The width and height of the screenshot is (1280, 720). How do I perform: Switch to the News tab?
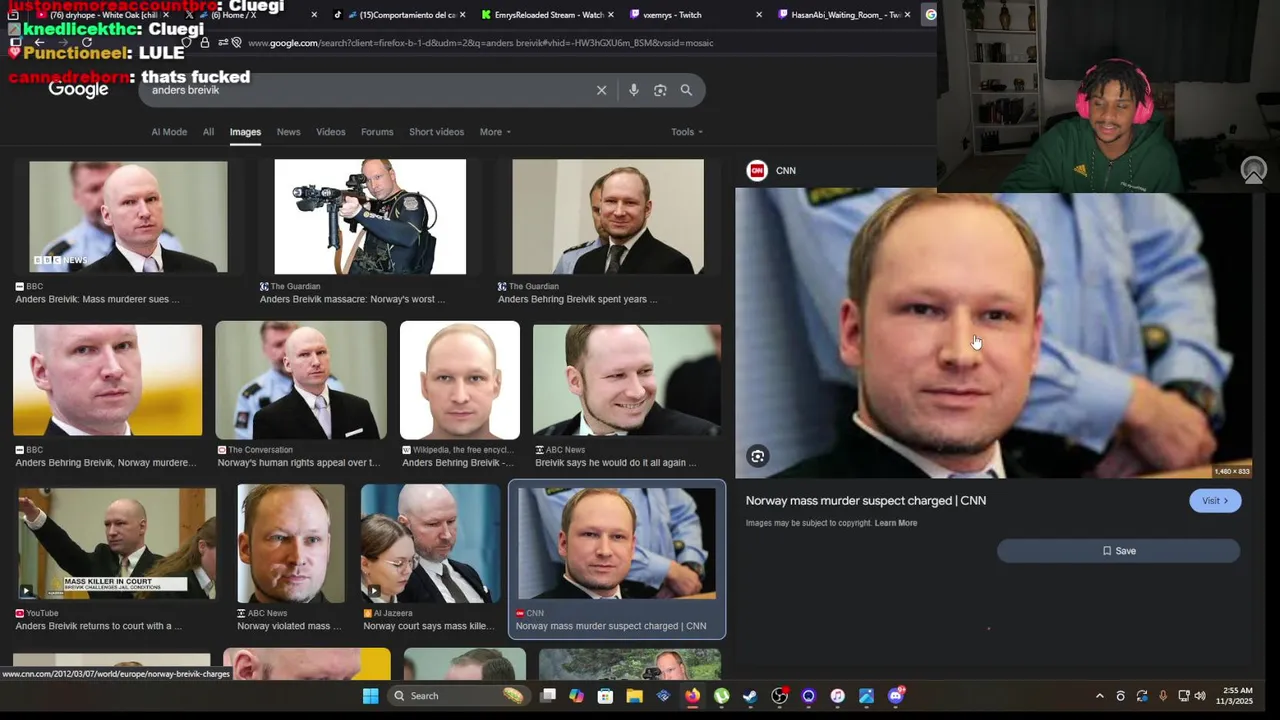(288, 132)
